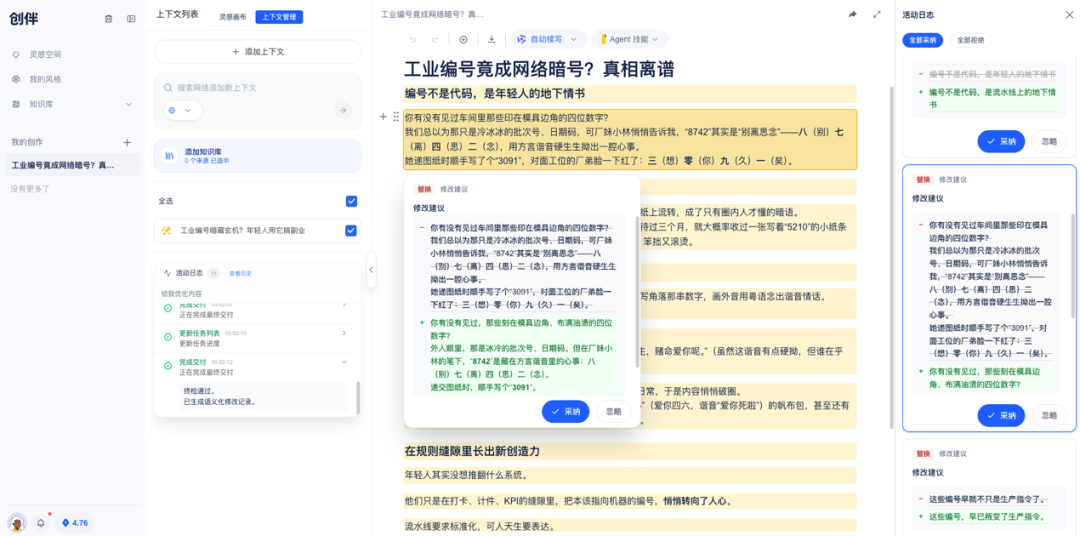Click the plus icon next to 我的创作
The height and width of the screenshot is (536, 1080).
point(127,142)
